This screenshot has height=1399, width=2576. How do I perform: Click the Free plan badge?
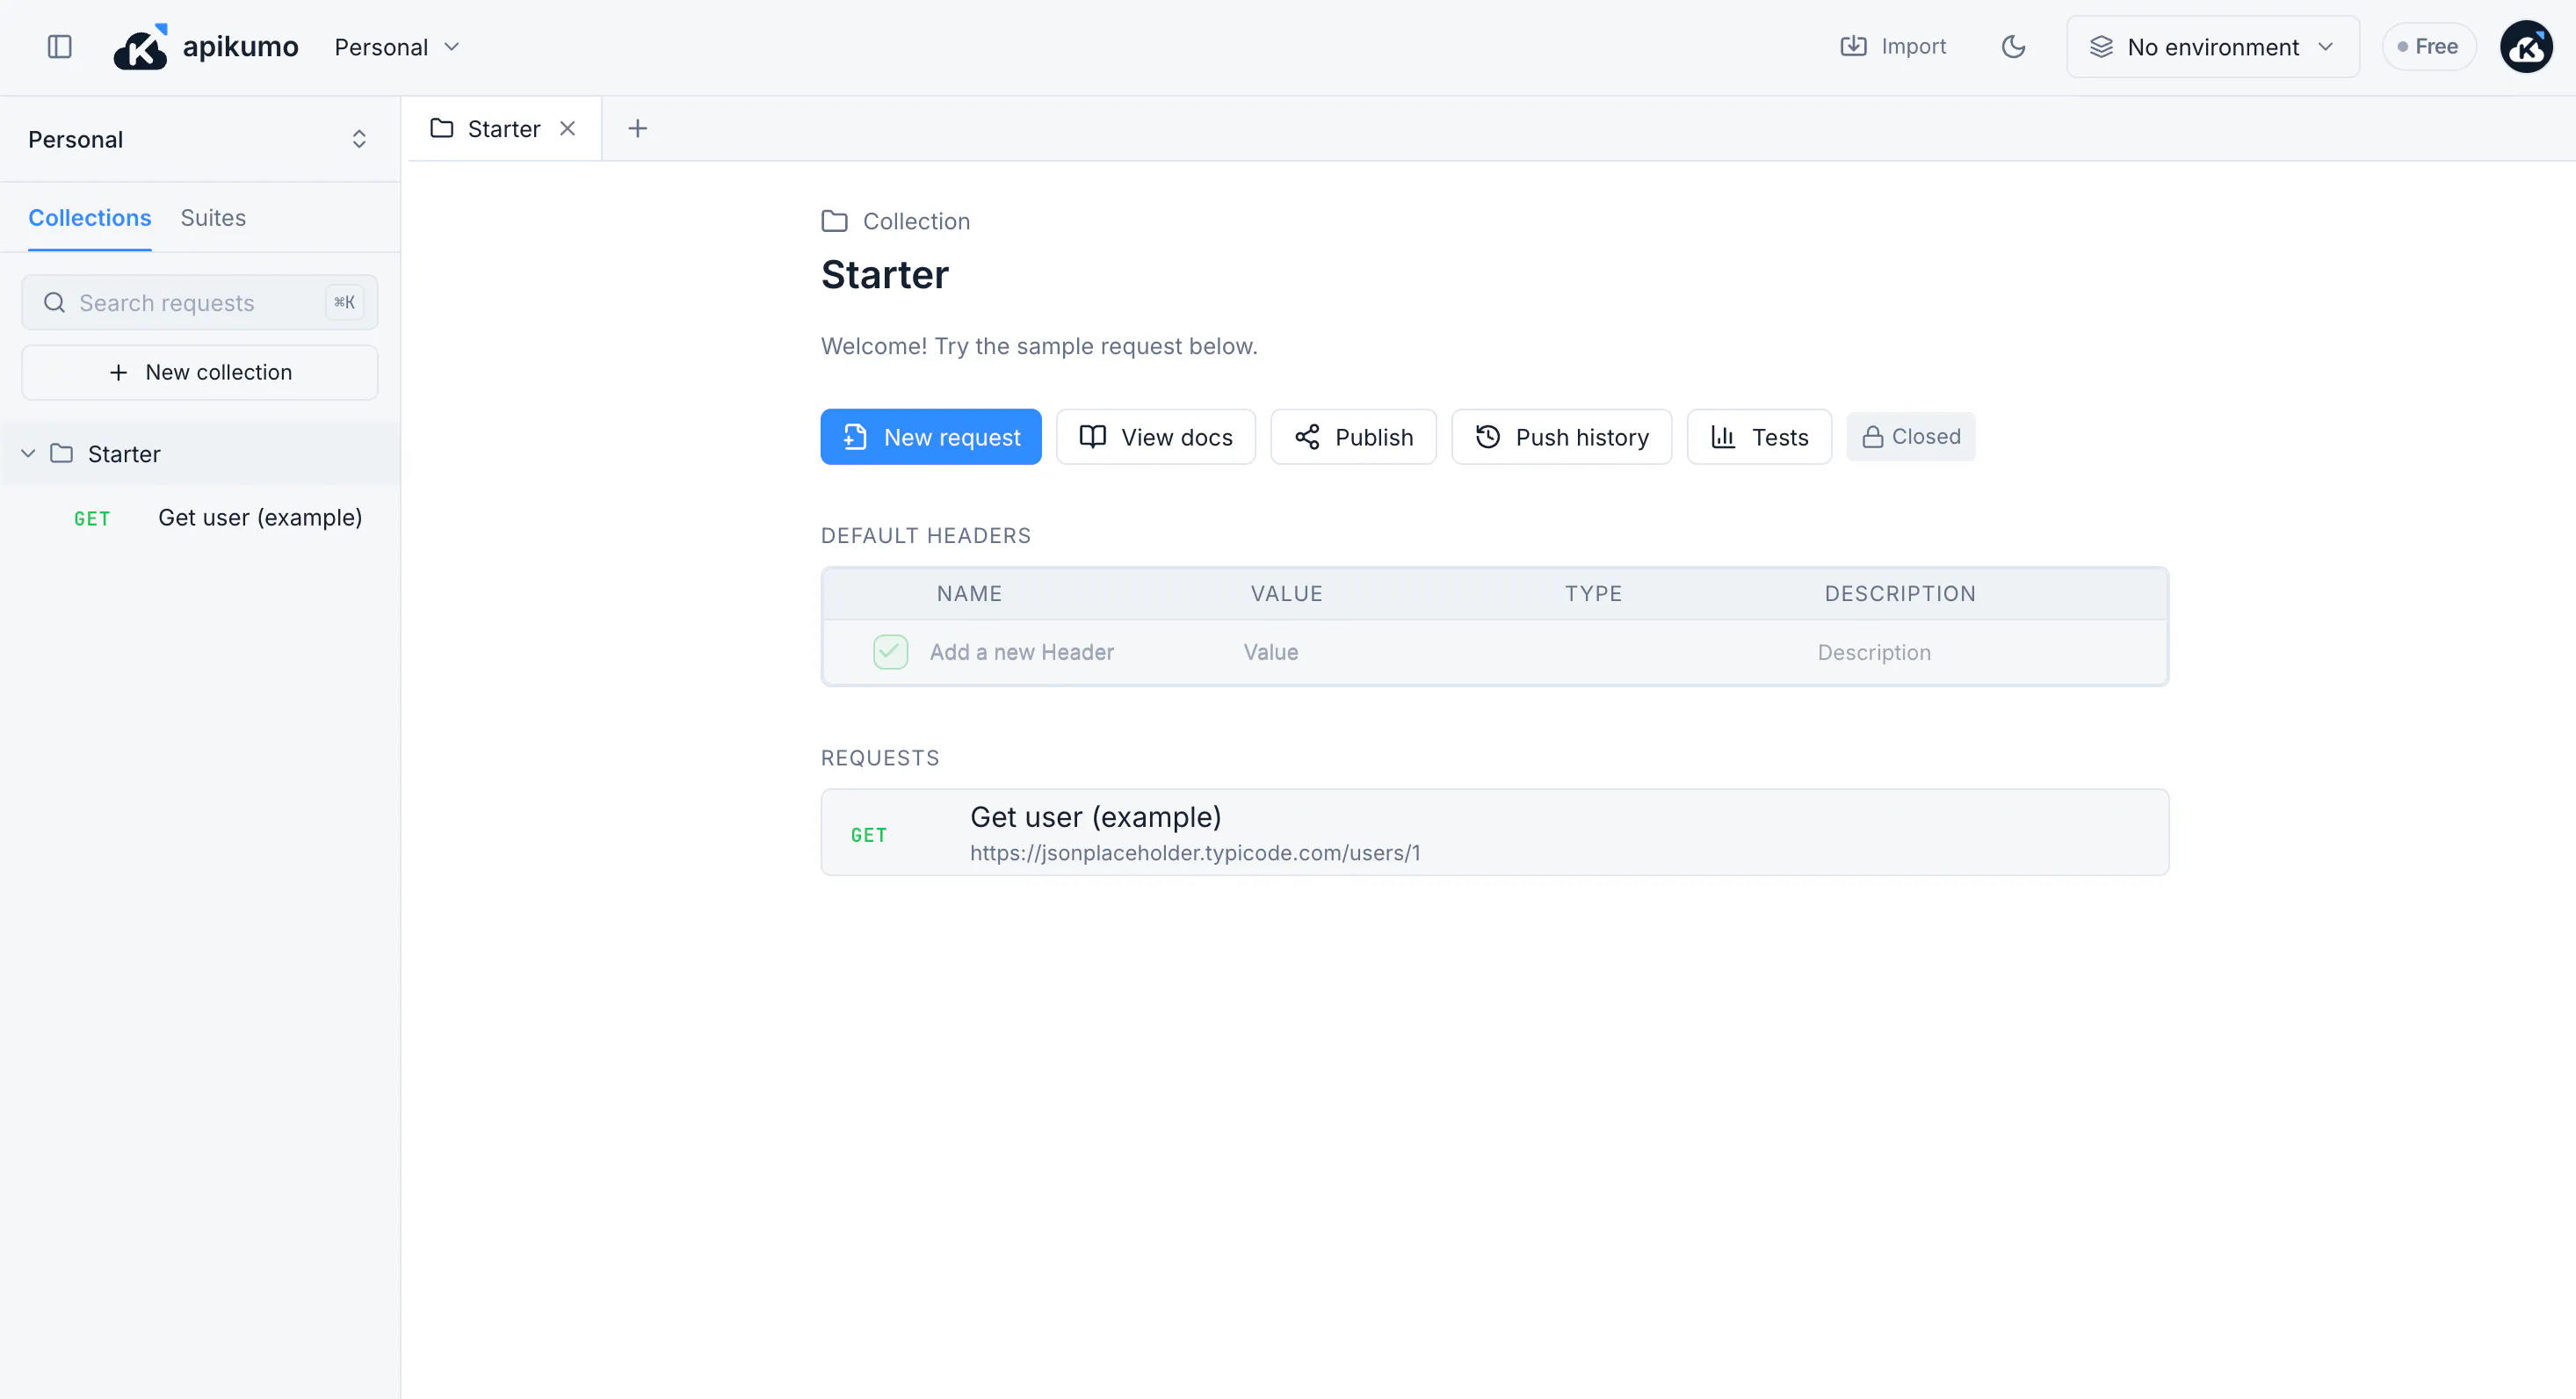pyautogui.click(x=2428, y=46)
